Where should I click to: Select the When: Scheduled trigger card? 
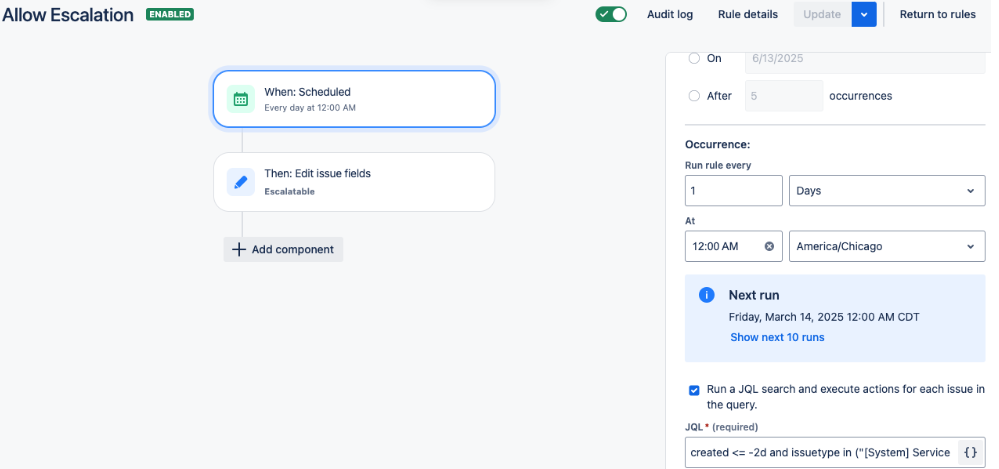(x=354, y=99)
